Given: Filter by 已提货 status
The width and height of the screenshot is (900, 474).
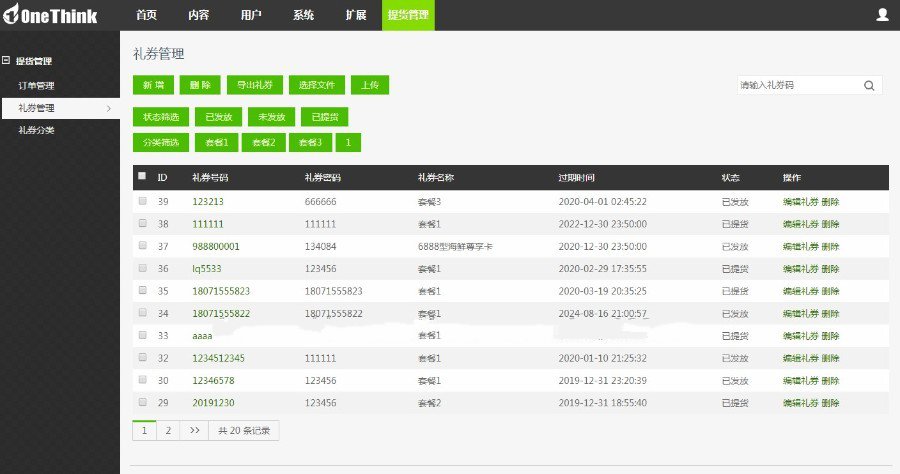Looking at the screenshot, I should click(x=324, y=117).
